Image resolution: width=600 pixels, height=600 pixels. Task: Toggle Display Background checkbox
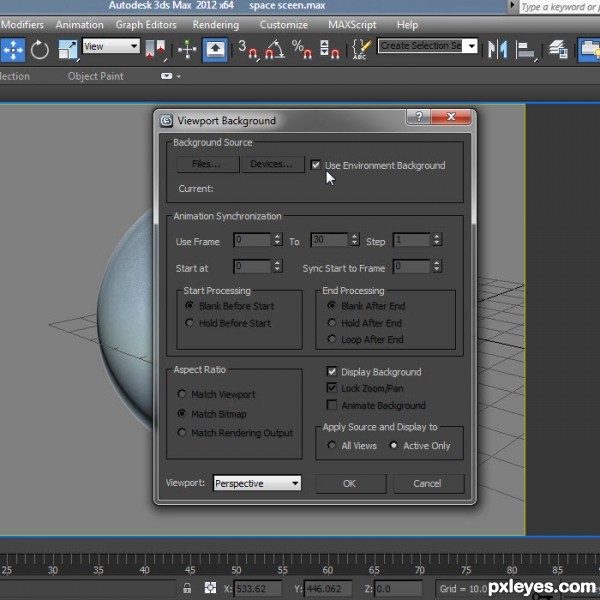[332, 372]
